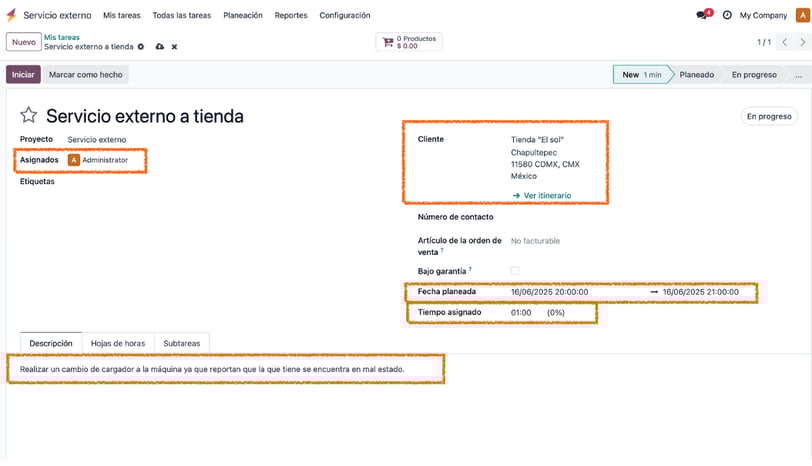812x466 pixels.
Task: Open the Proyecto field Servicio externo
Action: pos(97,140)
